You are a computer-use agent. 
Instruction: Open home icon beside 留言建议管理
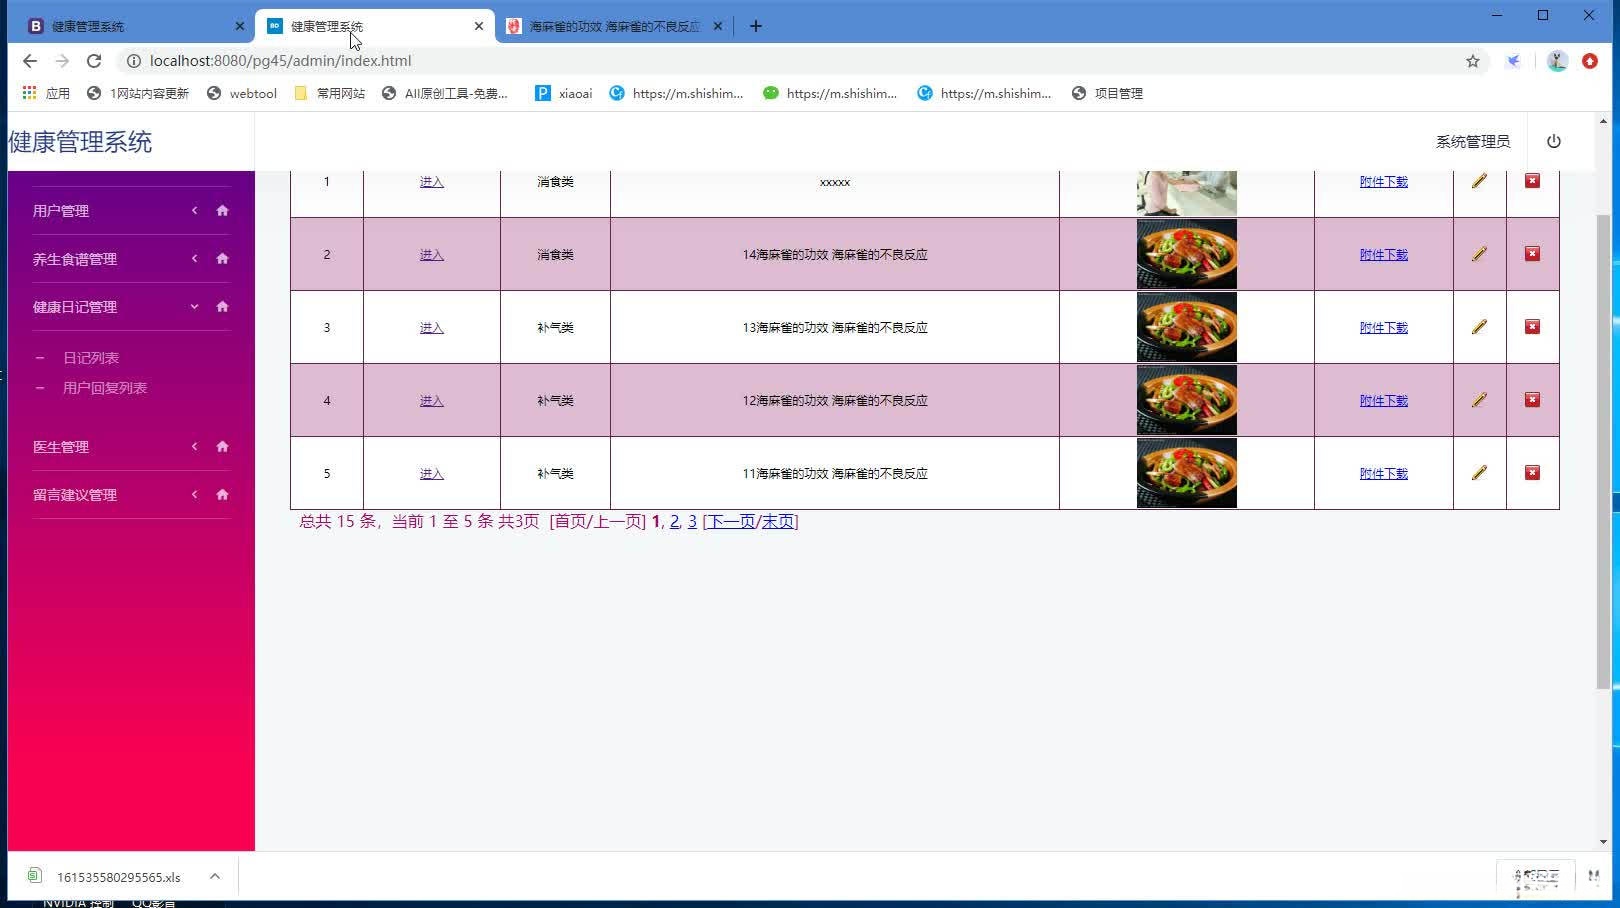tap(222, 495)
